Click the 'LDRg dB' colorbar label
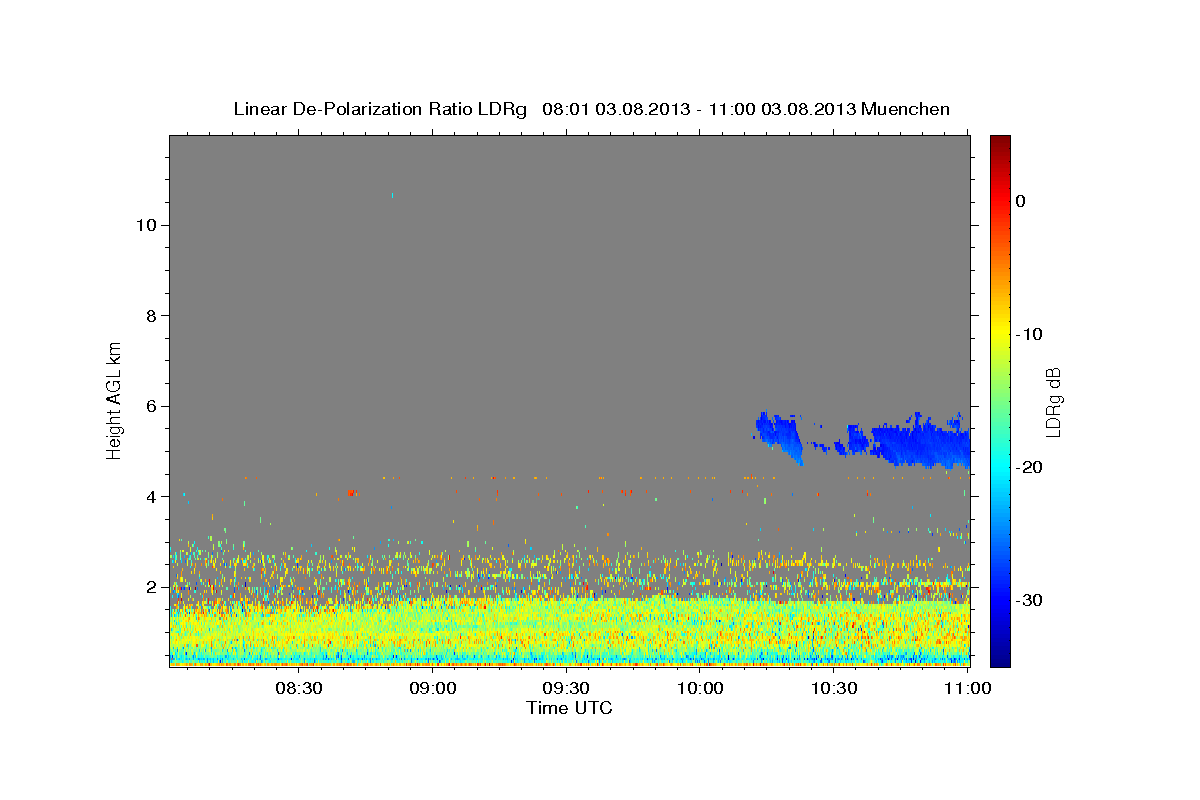1200x800 pixels. (1053, 402)
